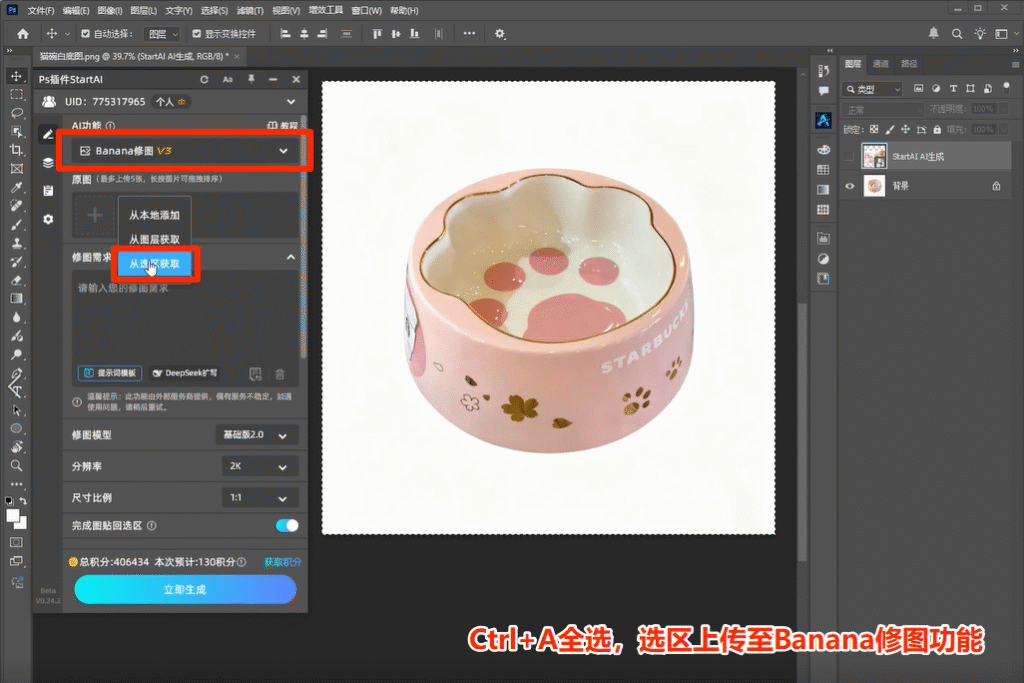Image resolution: width=1024 pixels, height=683 pixels.
Task: Open the StartAI blue star panel icon
Action: point(823,120)
